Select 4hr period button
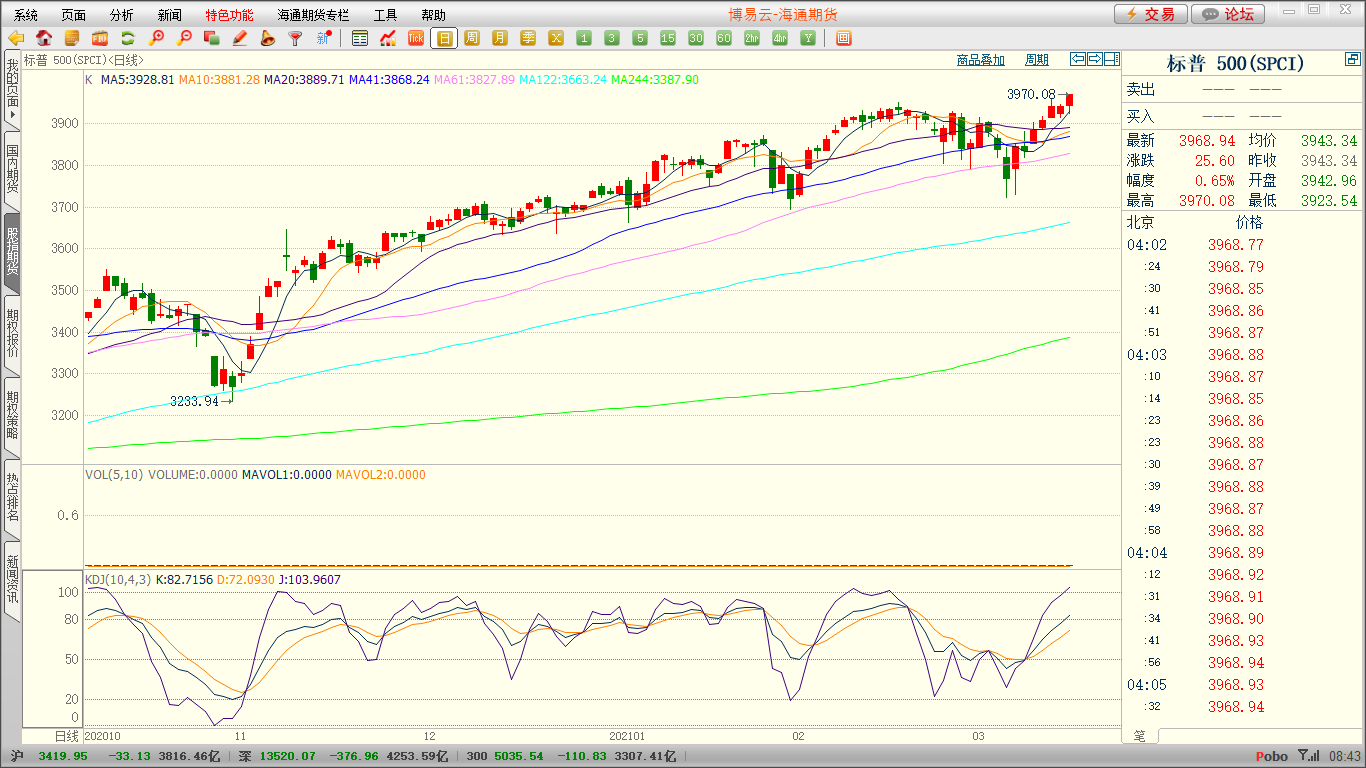The width and height of the screenshot is (1366, 768). (780, 38)
